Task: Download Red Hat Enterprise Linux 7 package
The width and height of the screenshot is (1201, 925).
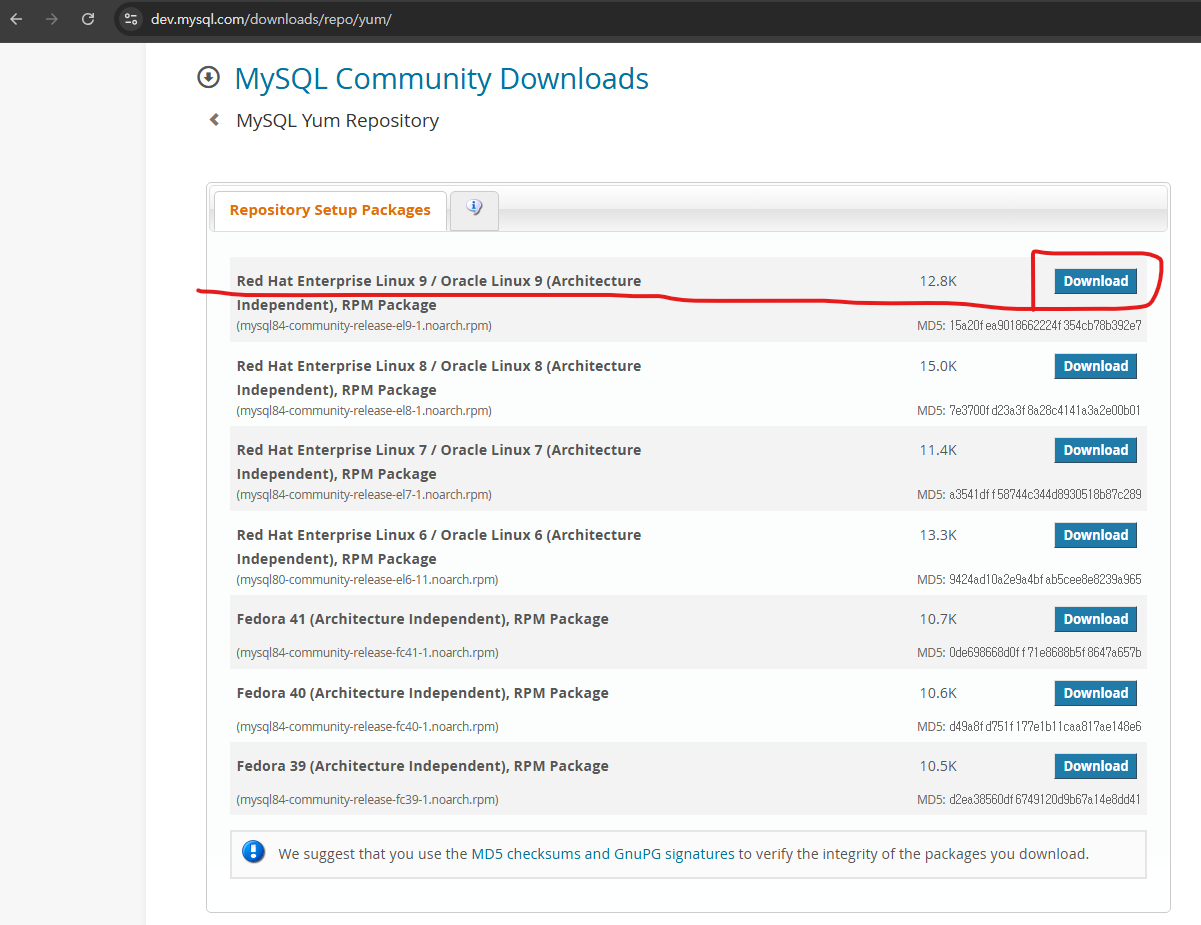Action: click(x=1095, y=450)
